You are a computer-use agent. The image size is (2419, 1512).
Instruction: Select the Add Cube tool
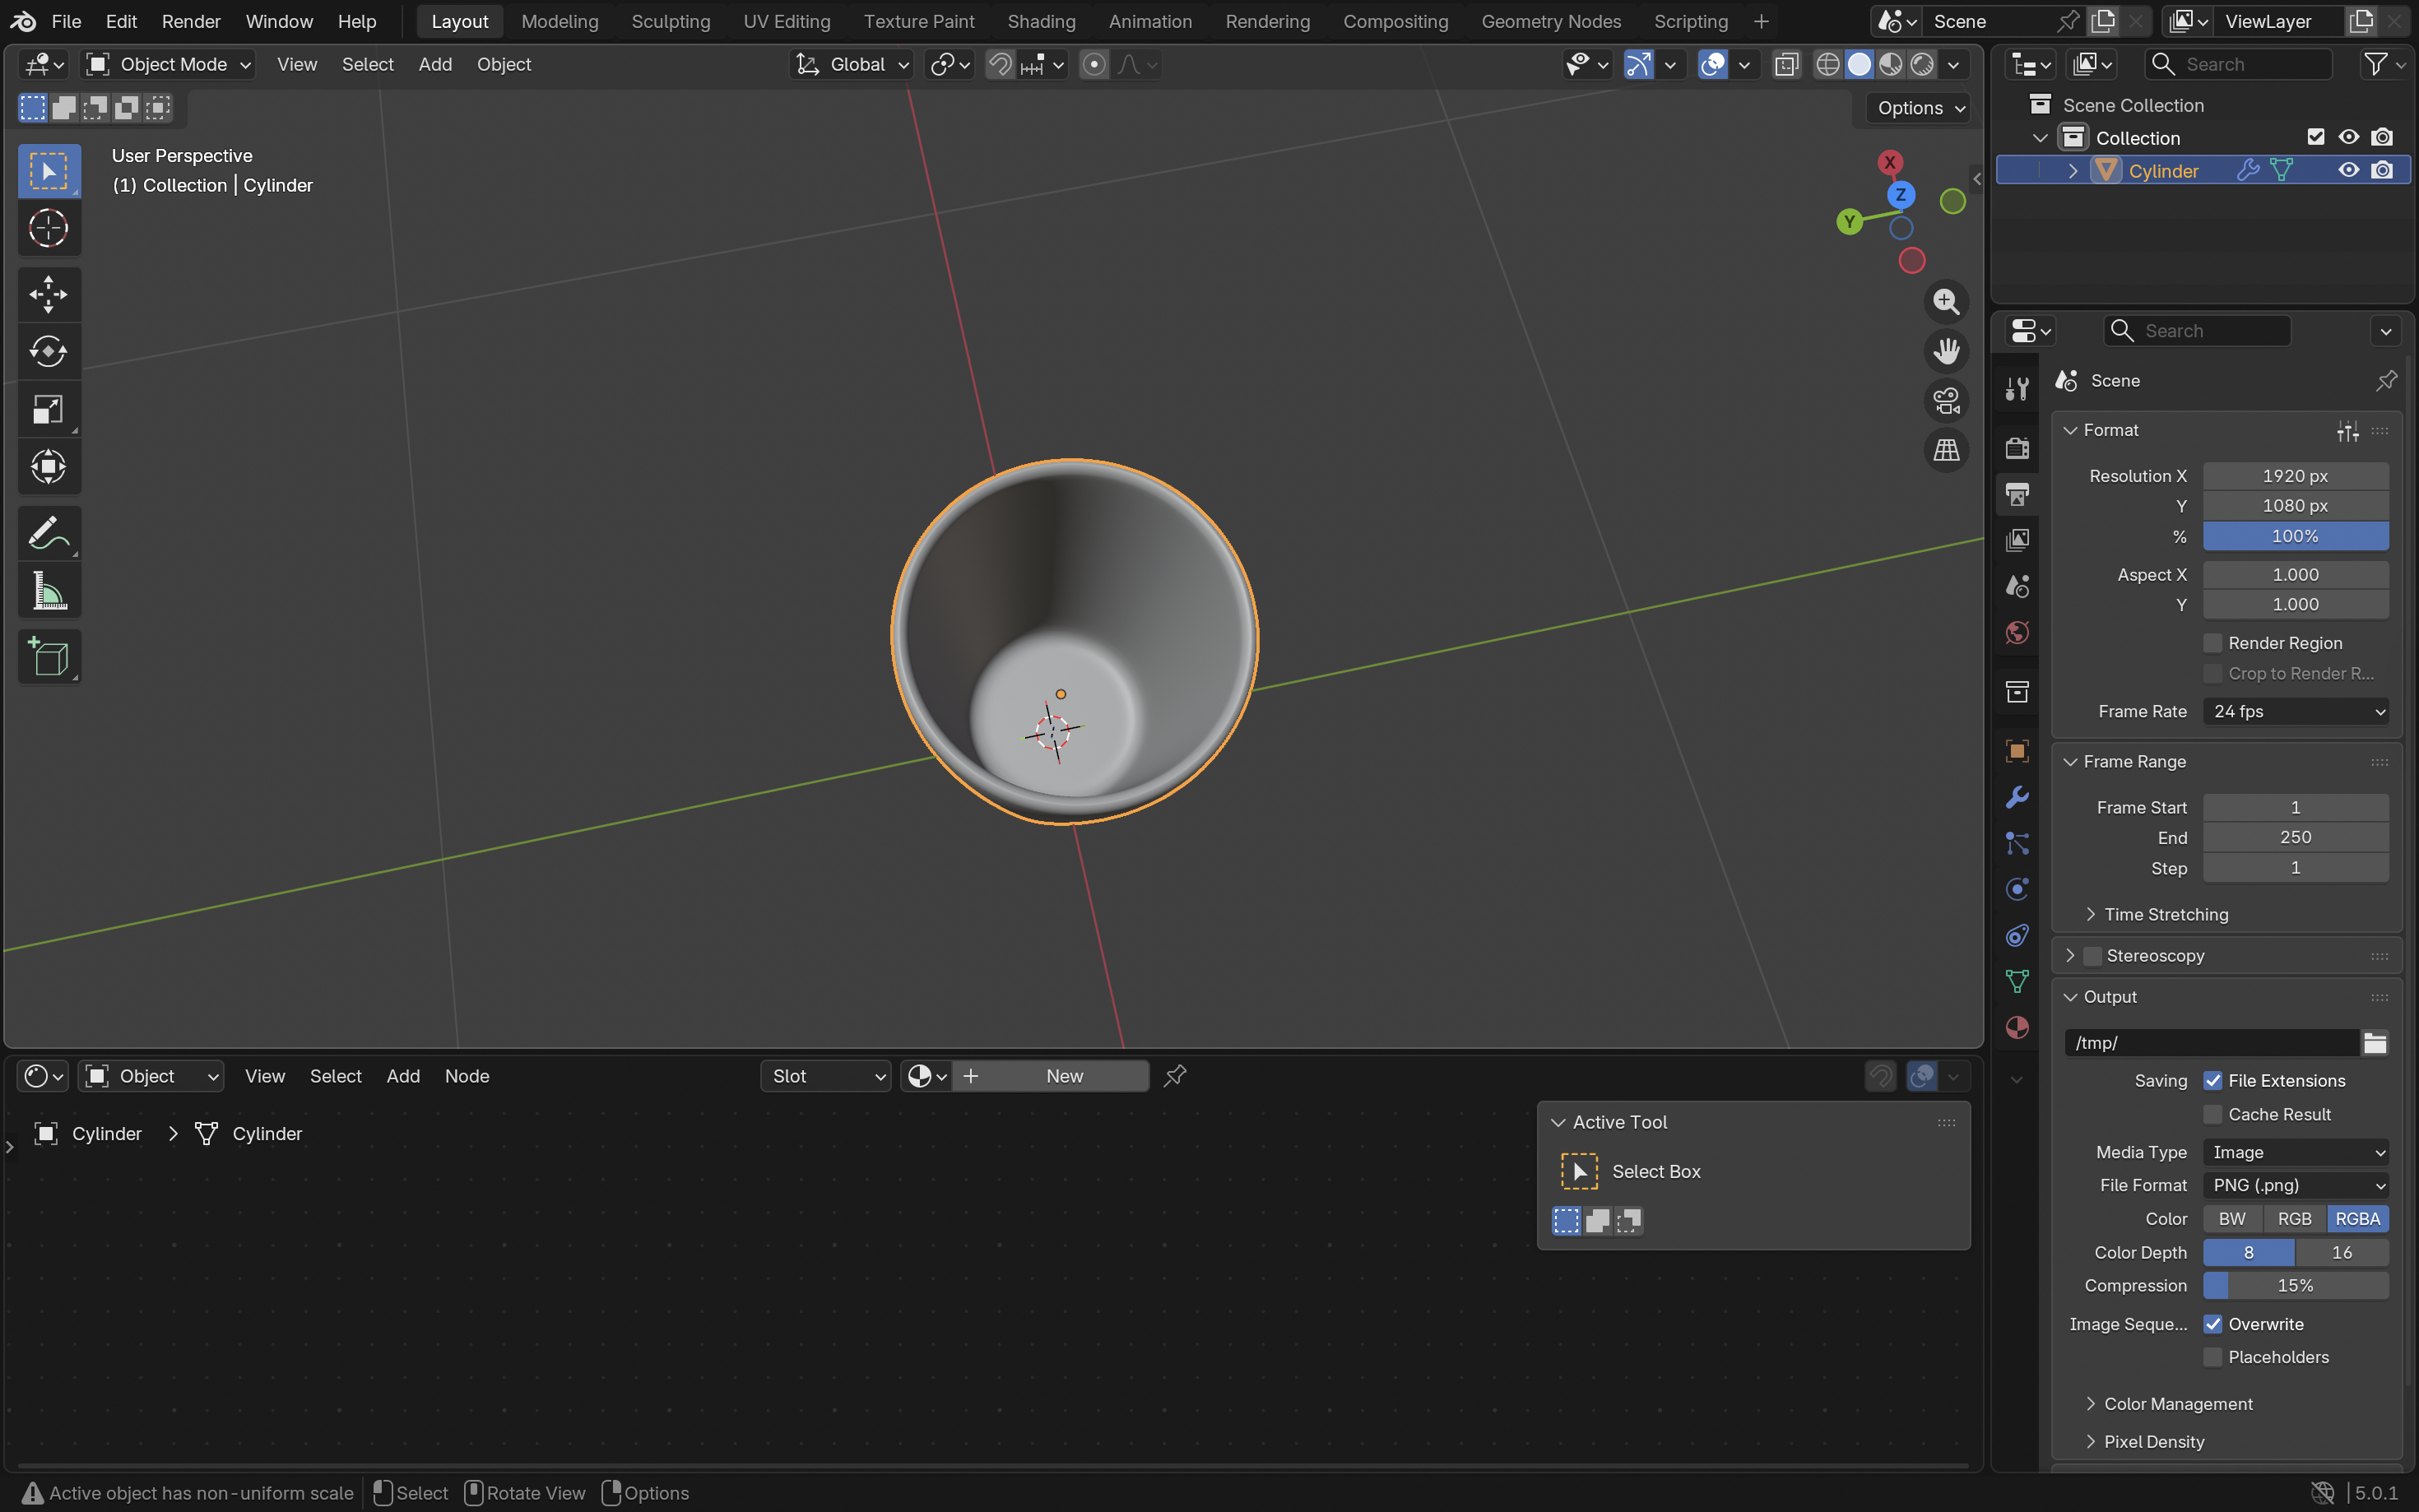pyautogui.click(x=48, y=657)
